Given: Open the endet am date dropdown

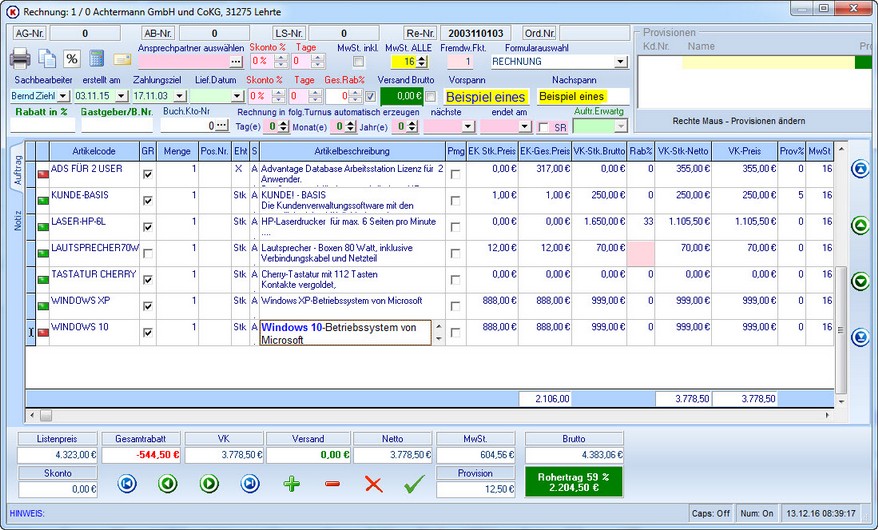Looking at the screenshot, I should (525, 126).
